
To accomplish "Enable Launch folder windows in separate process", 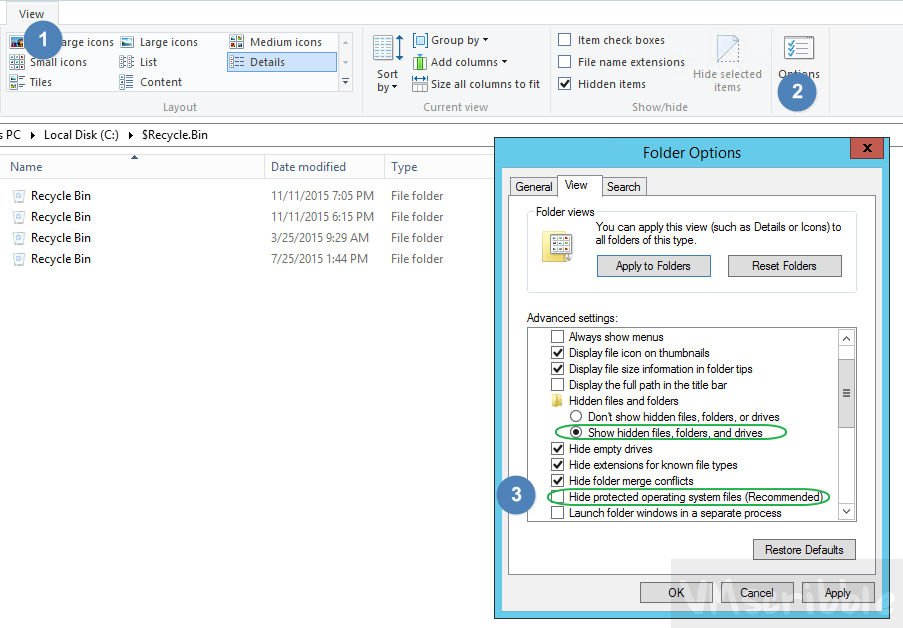I will (557, 513).
